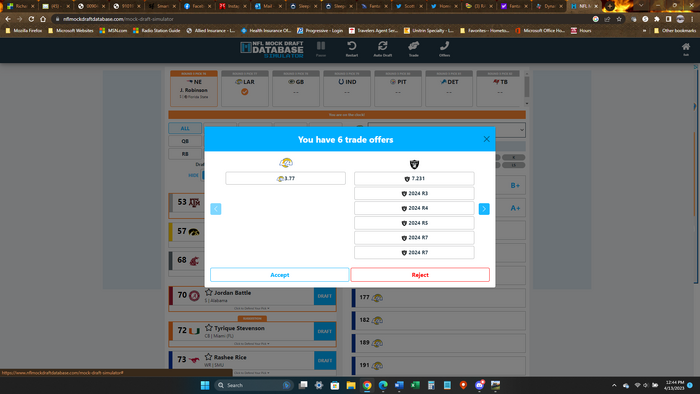
Task: Star Jordan Battle as favorite
Action: coord(208,292)
